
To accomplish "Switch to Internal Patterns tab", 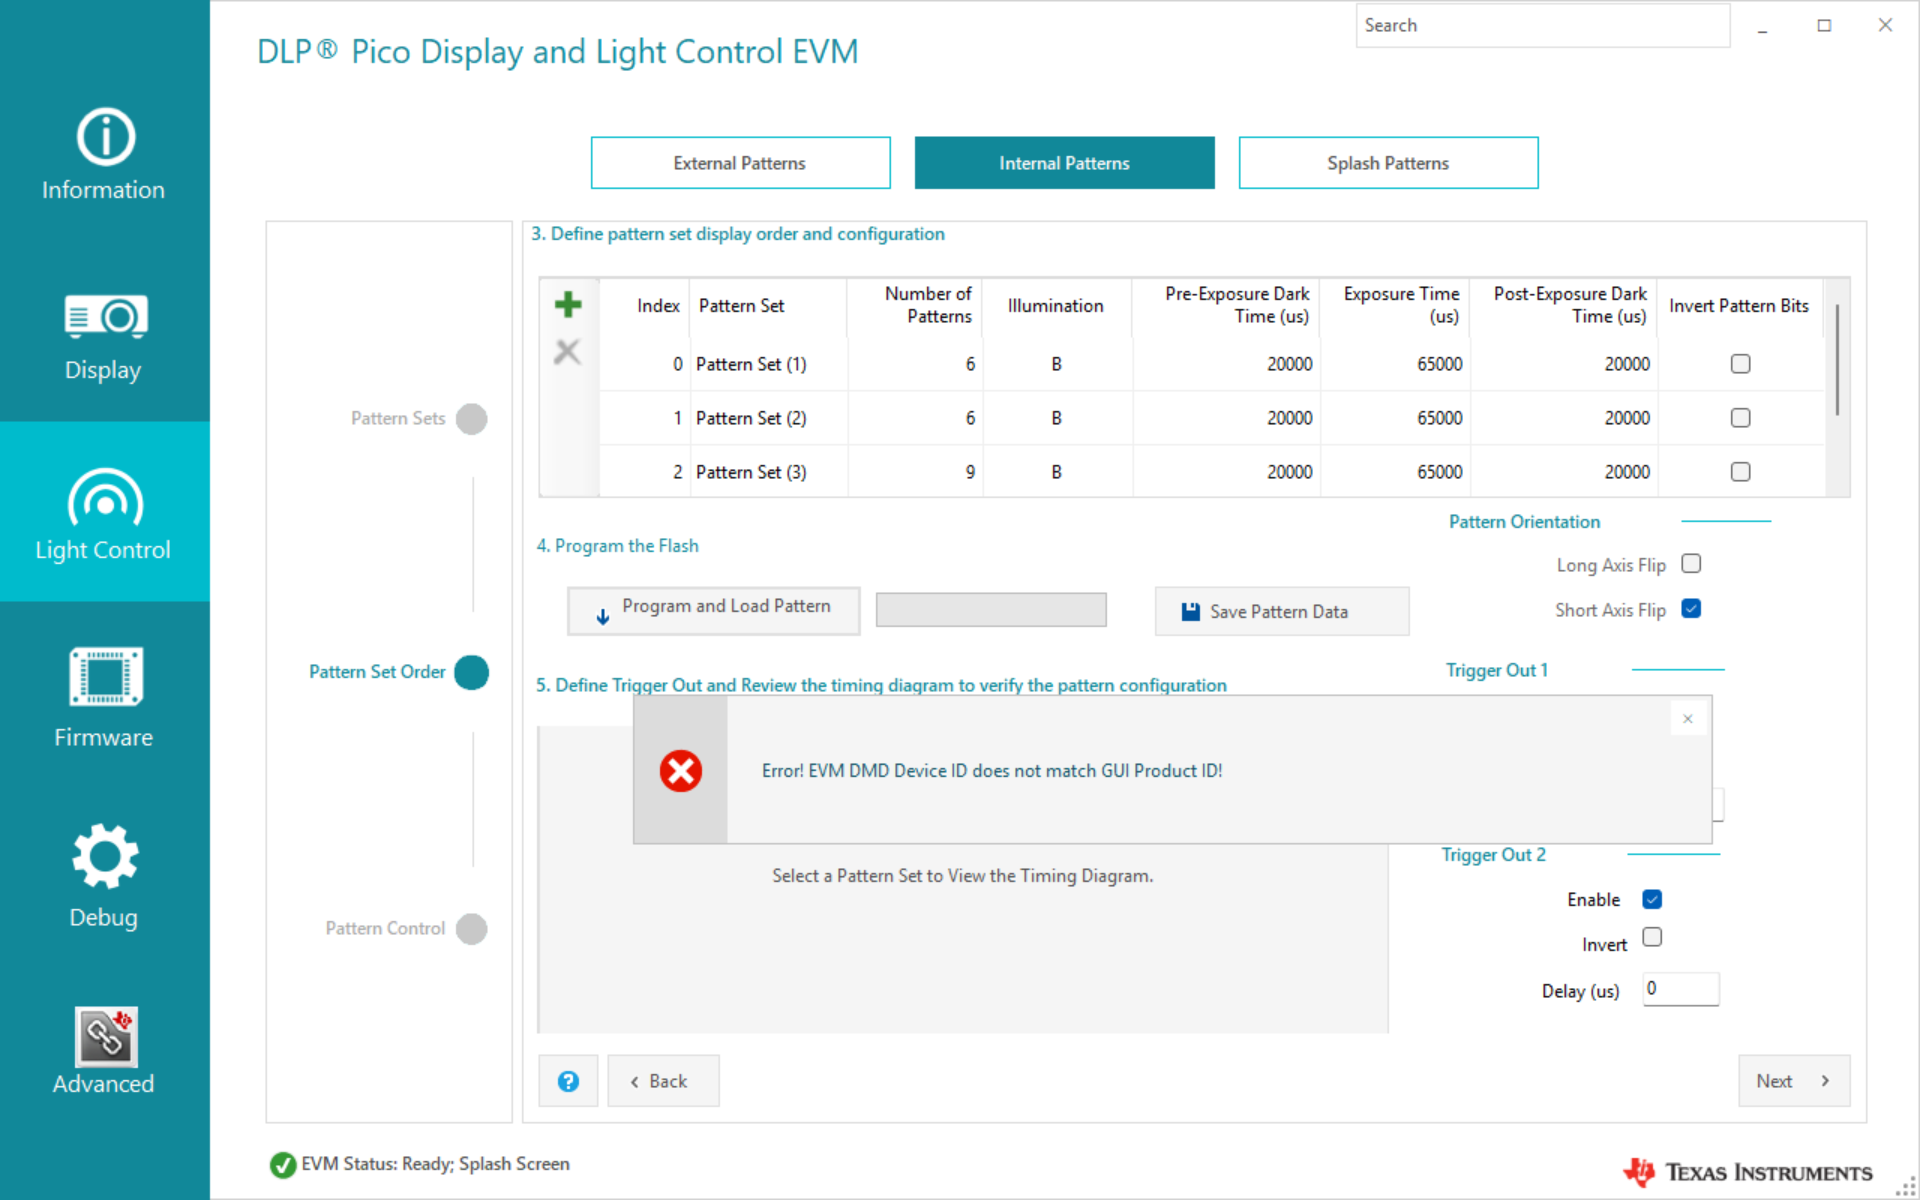I will [x=1065, y=163].
